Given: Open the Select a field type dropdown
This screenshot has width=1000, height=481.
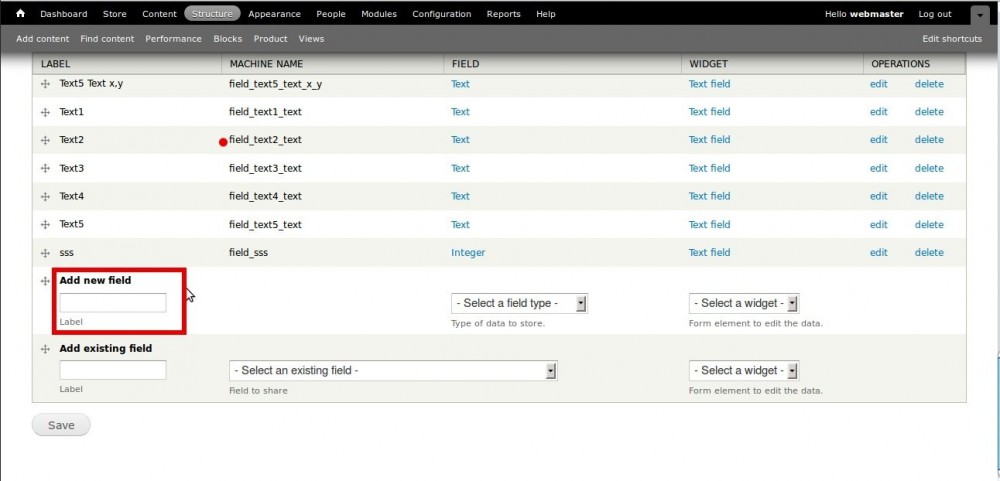Looking at the screenshot, I should pos(519,303).
